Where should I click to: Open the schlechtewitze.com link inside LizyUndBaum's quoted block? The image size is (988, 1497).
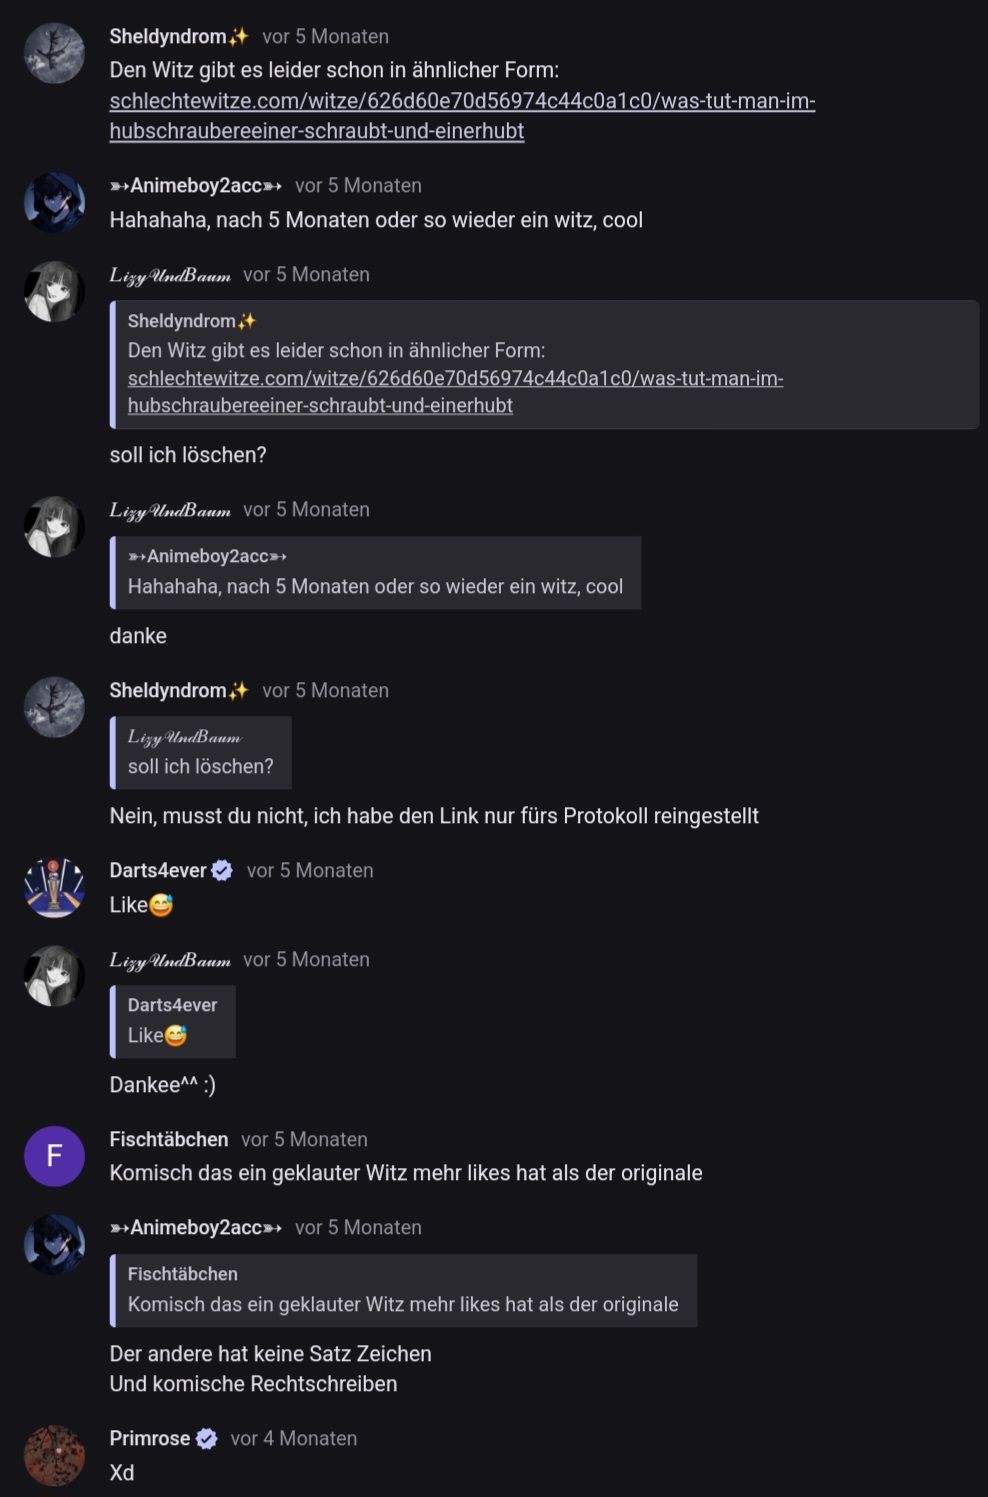pos(455,392)
